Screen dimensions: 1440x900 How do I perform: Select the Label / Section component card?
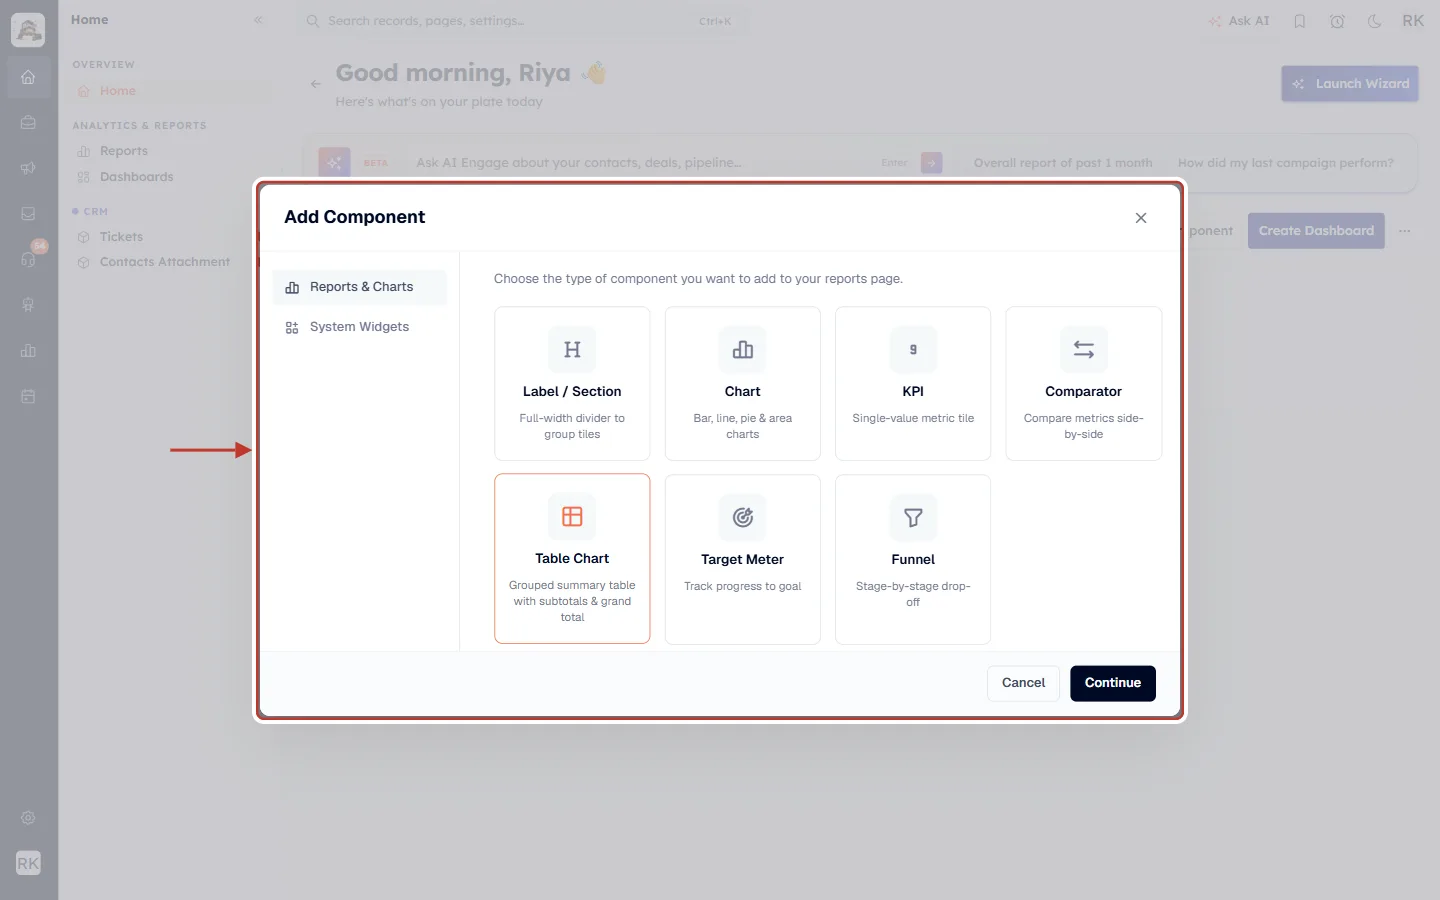pos(572,383)
